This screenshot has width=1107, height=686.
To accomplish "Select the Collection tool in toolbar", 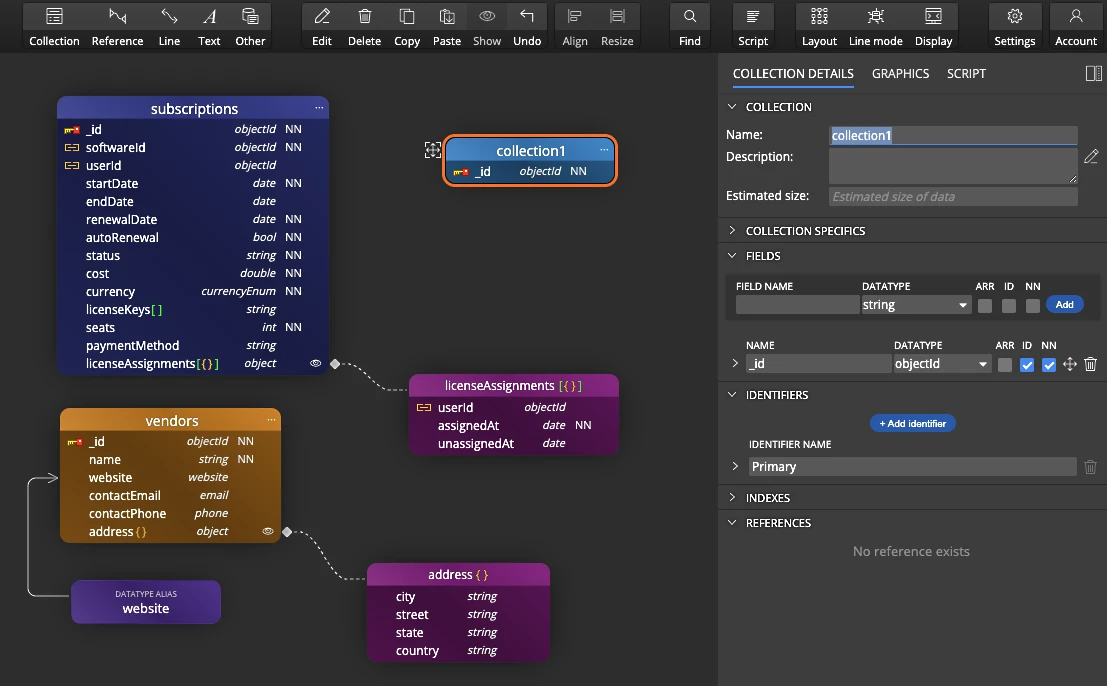I will (x=54, y=27).
